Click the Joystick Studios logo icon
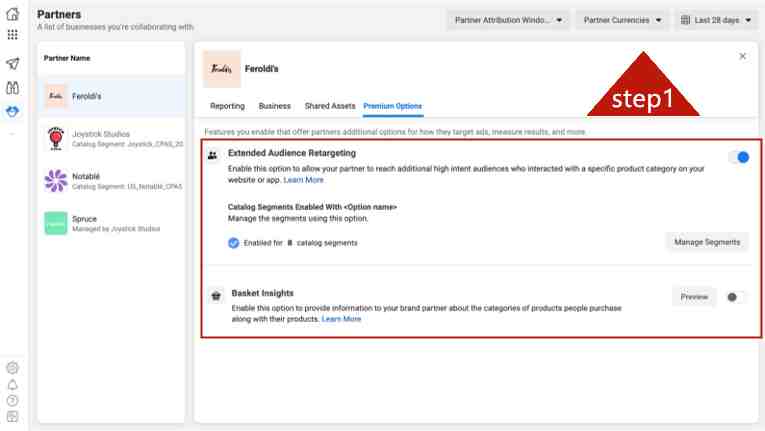Viewport: 765px width, 431px height. pyautogui.click(x=56, y=139)
